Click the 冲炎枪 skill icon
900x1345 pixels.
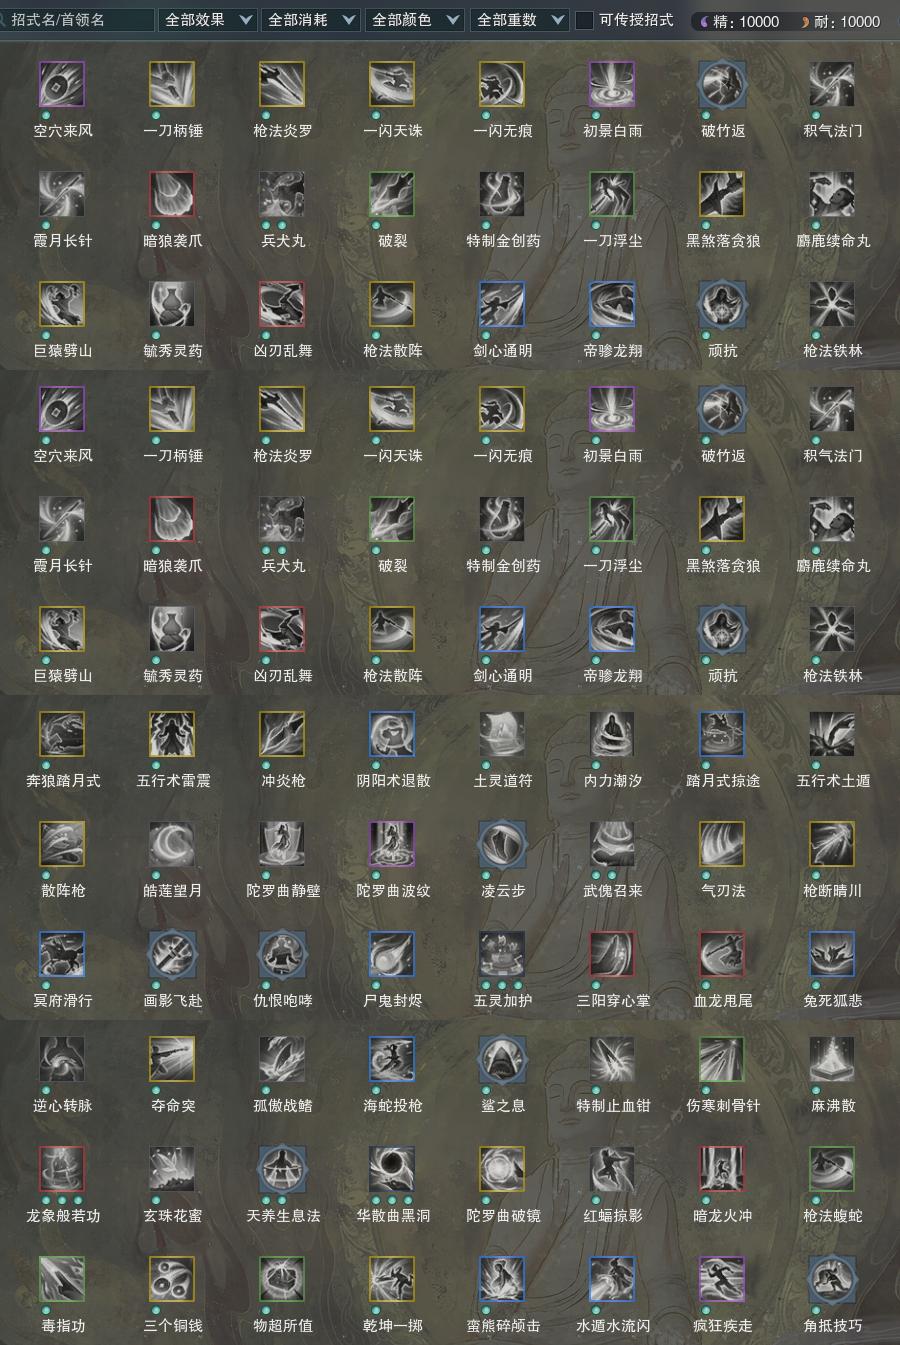282,734
